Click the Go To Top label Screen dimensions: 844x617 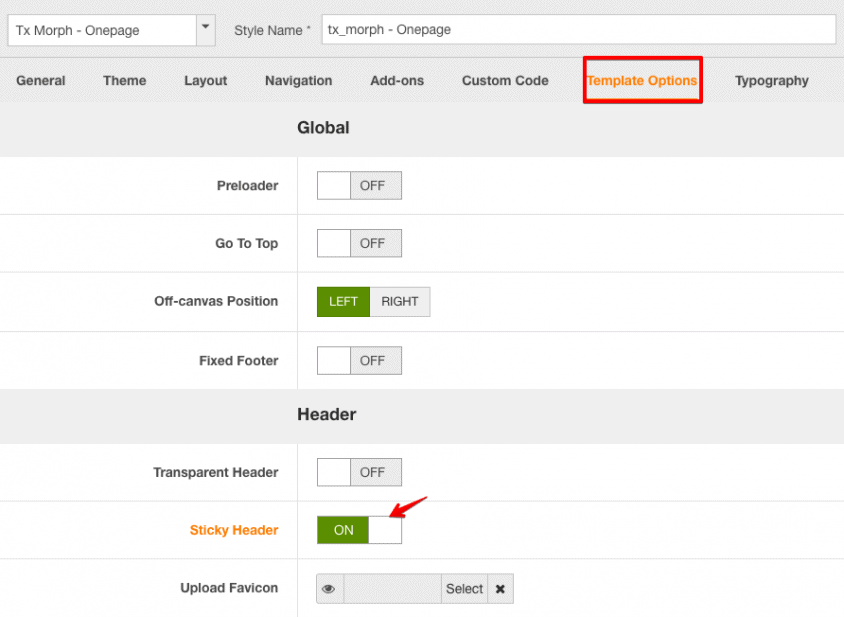247,243
